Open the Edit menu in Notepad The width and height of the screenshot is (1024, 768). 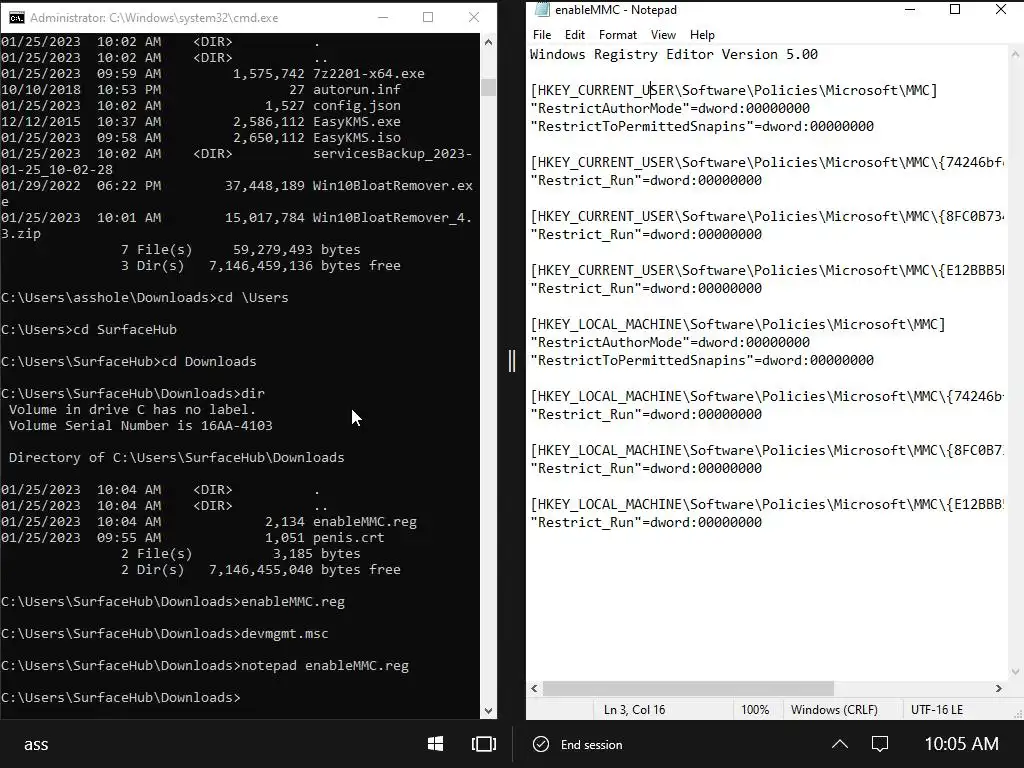[x=575, y=35]
